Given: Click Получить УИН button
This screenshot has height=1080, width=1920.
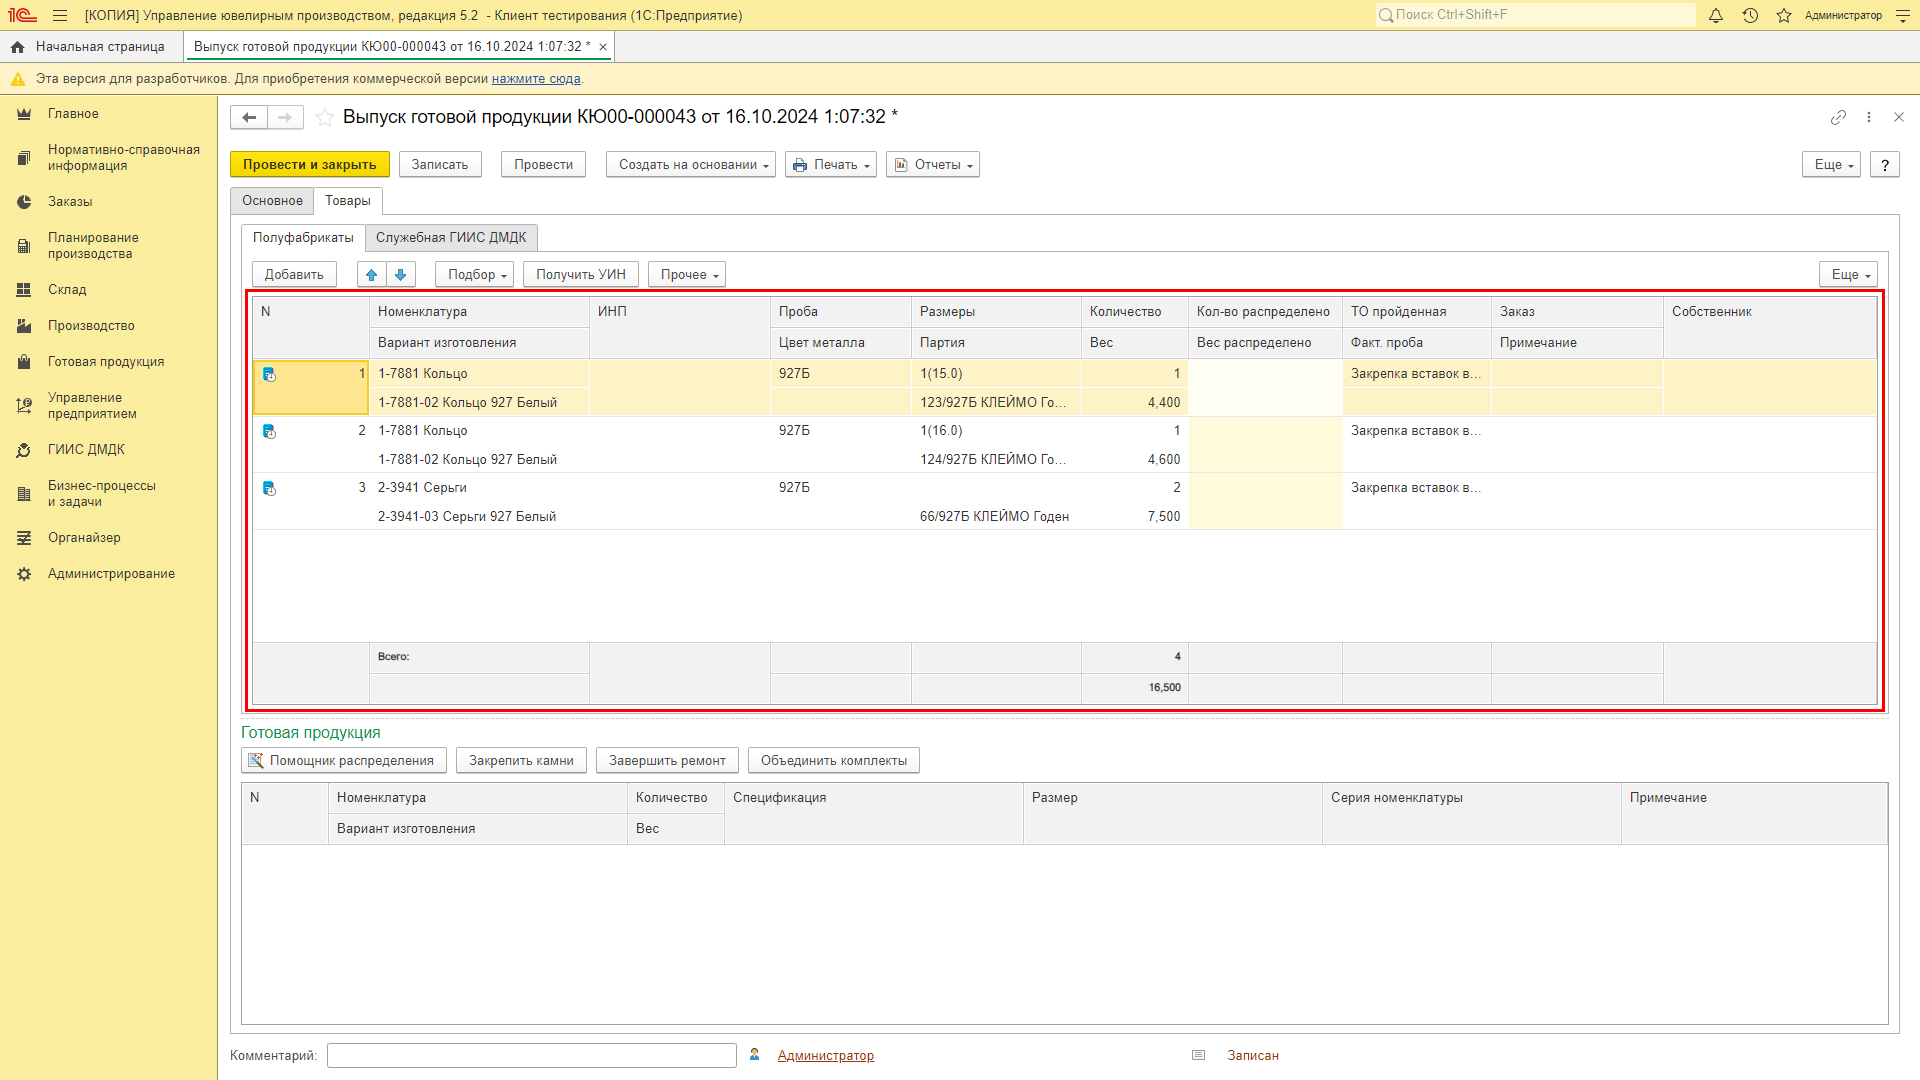Looking at the screenshot, I should [x=581, y=274].
